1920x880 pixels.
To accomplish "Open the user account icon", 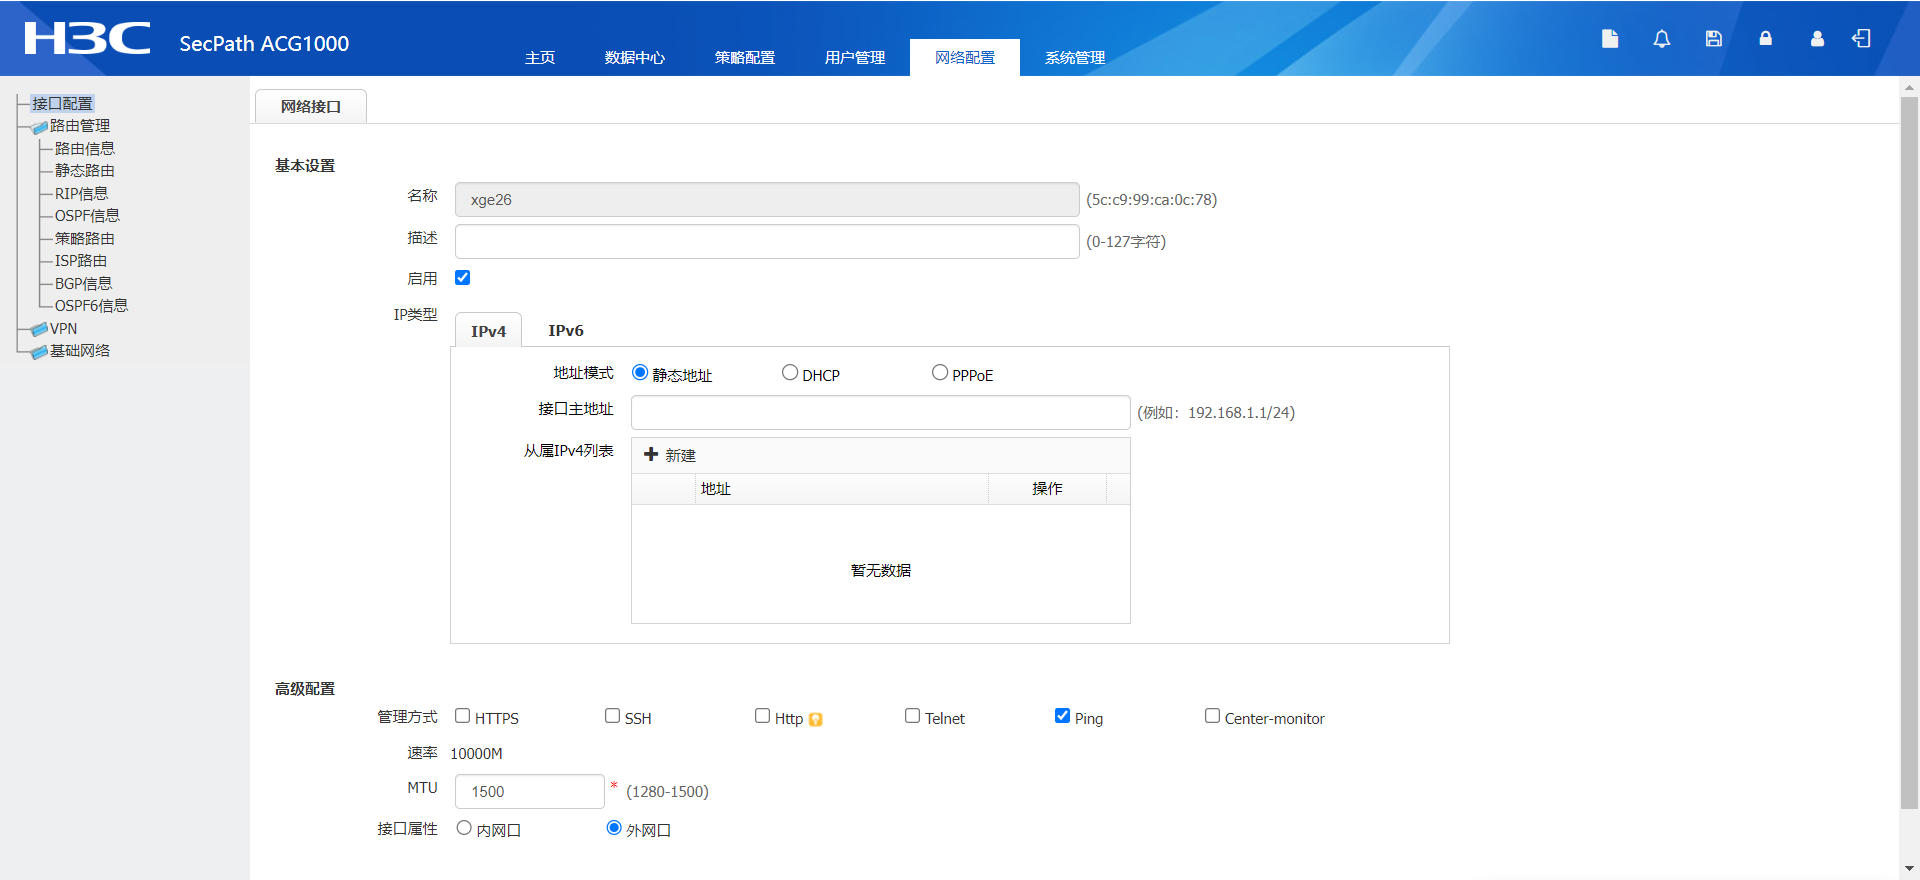I will pyautogui.click(x=1817, y=39).
